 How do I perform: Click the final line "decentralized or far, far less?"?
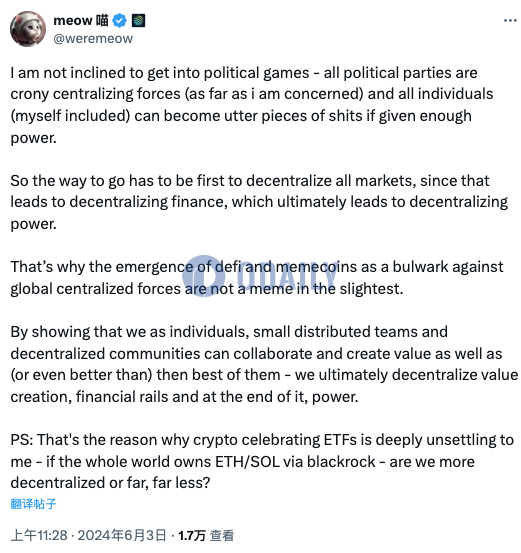tap(110, 482)
